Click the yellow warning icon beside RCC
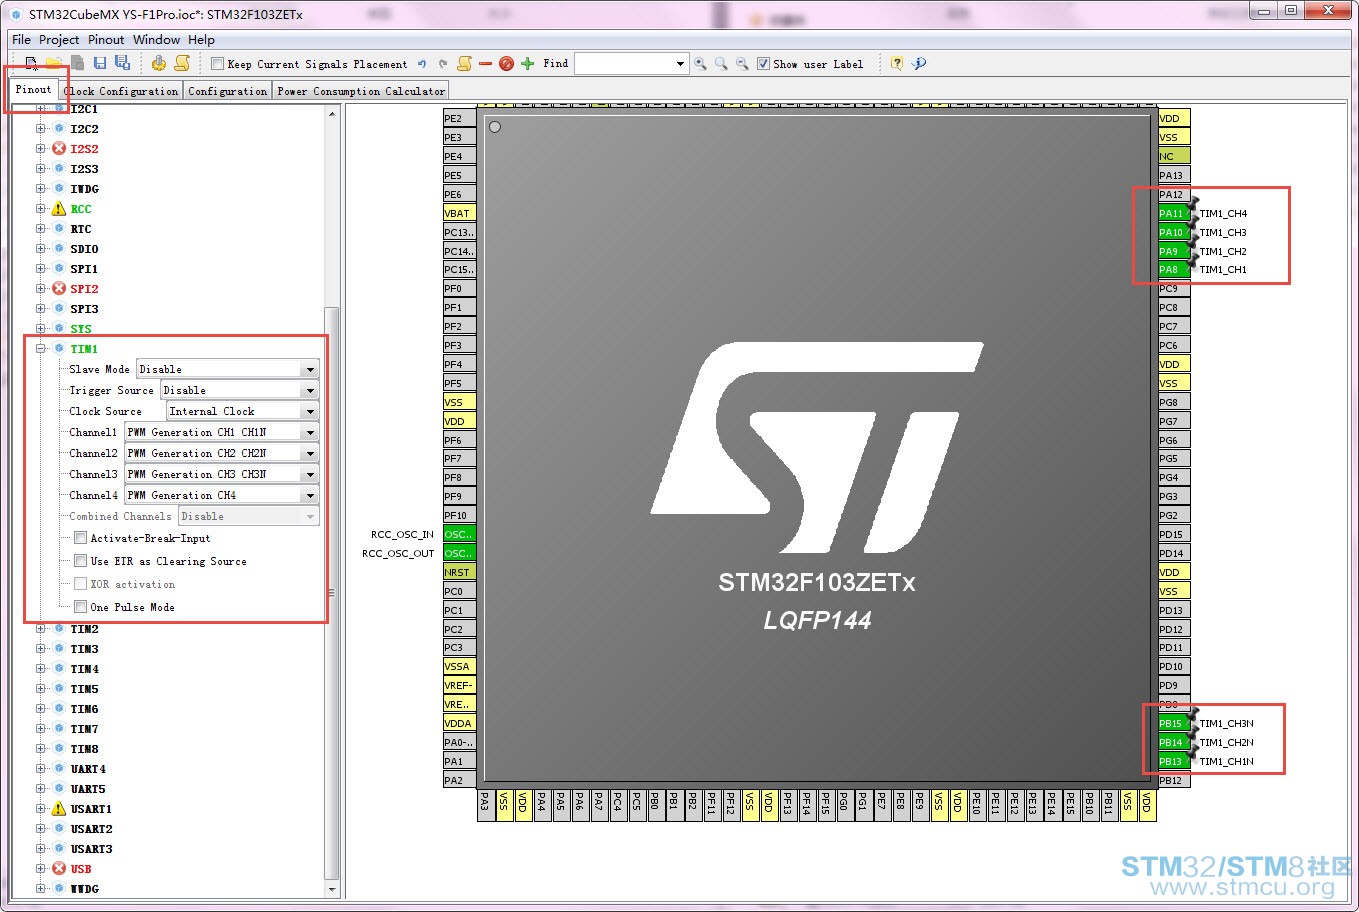This screenshot has height=912, width=1359. (x=59, y=208)
